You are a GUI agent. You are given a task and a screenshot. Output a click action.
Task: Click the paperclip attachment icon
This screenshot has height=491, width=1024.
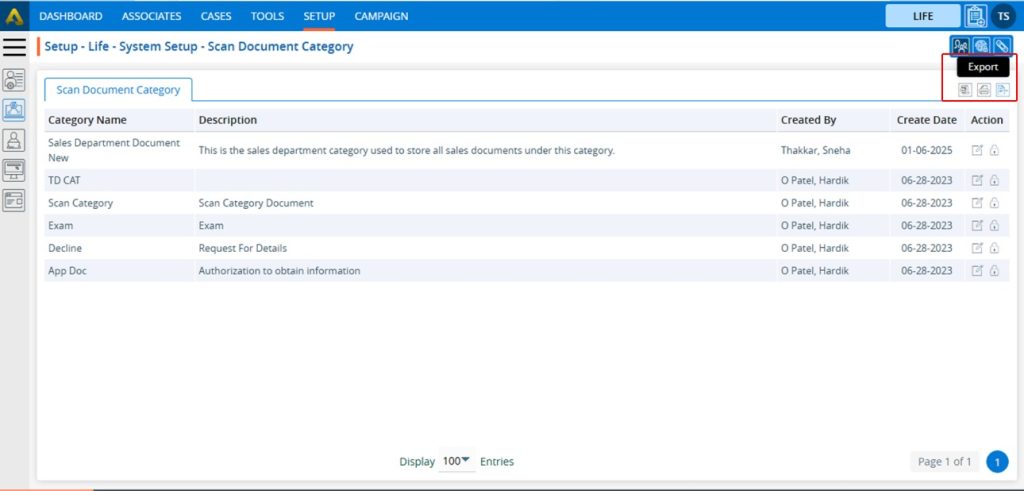click(1001, 46)
